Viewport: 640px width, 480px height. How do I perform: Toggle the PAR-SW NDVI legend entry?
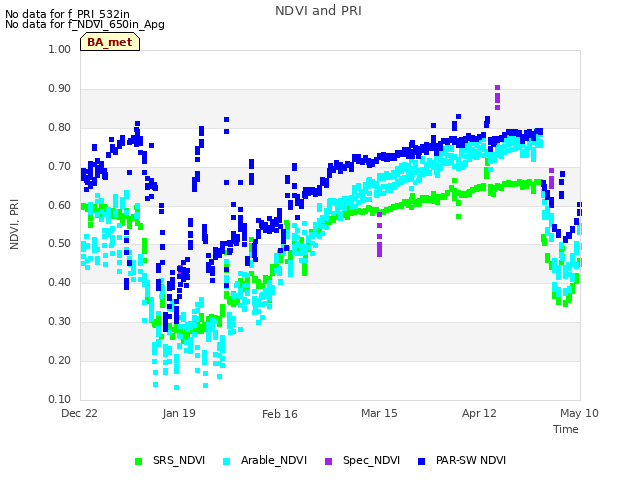coord(462,460)
